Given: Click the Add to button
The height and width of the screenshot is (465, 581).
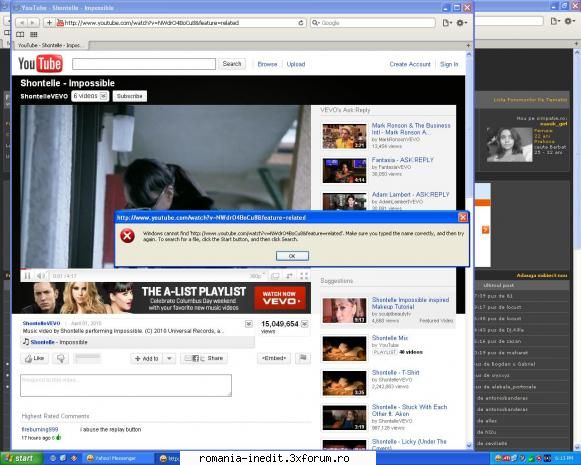Looking at the screenshot, I should point(146,358).
